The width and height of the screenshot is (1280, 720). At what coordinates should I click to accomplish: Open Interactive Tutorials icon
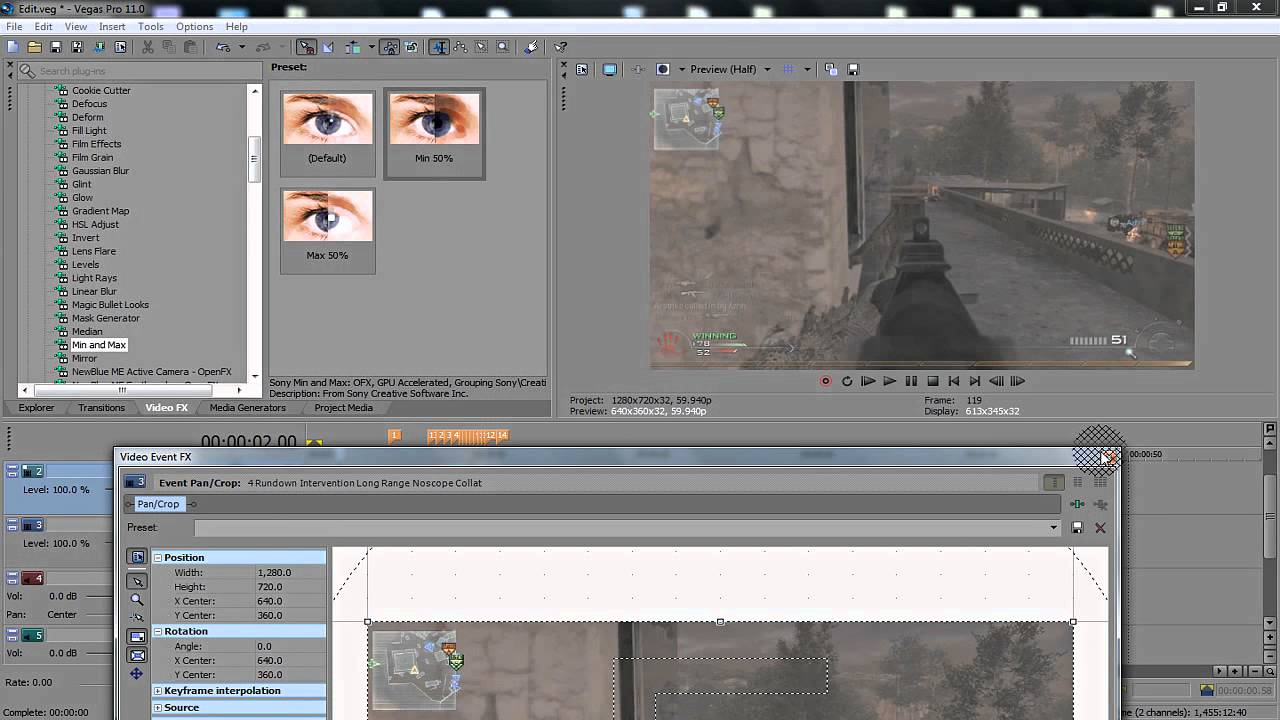click(x=531, y=47)
